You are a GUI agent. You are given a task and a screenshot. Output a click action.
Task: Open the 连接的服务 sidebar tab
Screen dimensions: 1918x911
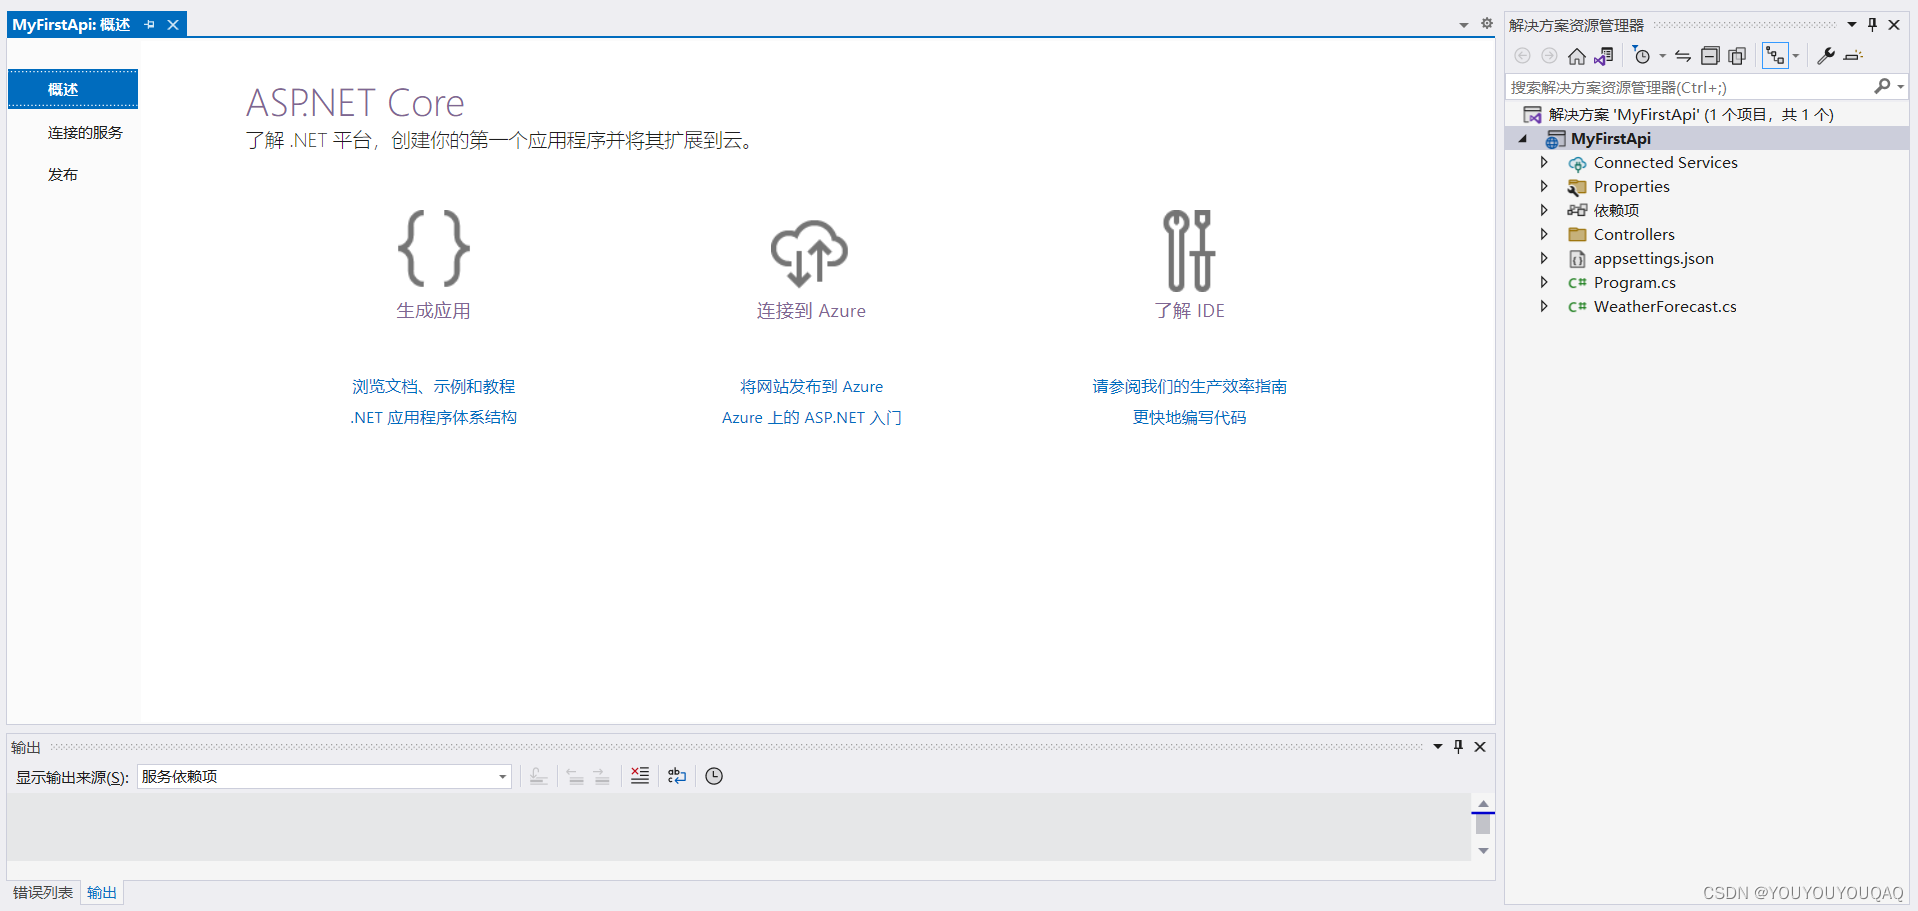tap(85, 132)
